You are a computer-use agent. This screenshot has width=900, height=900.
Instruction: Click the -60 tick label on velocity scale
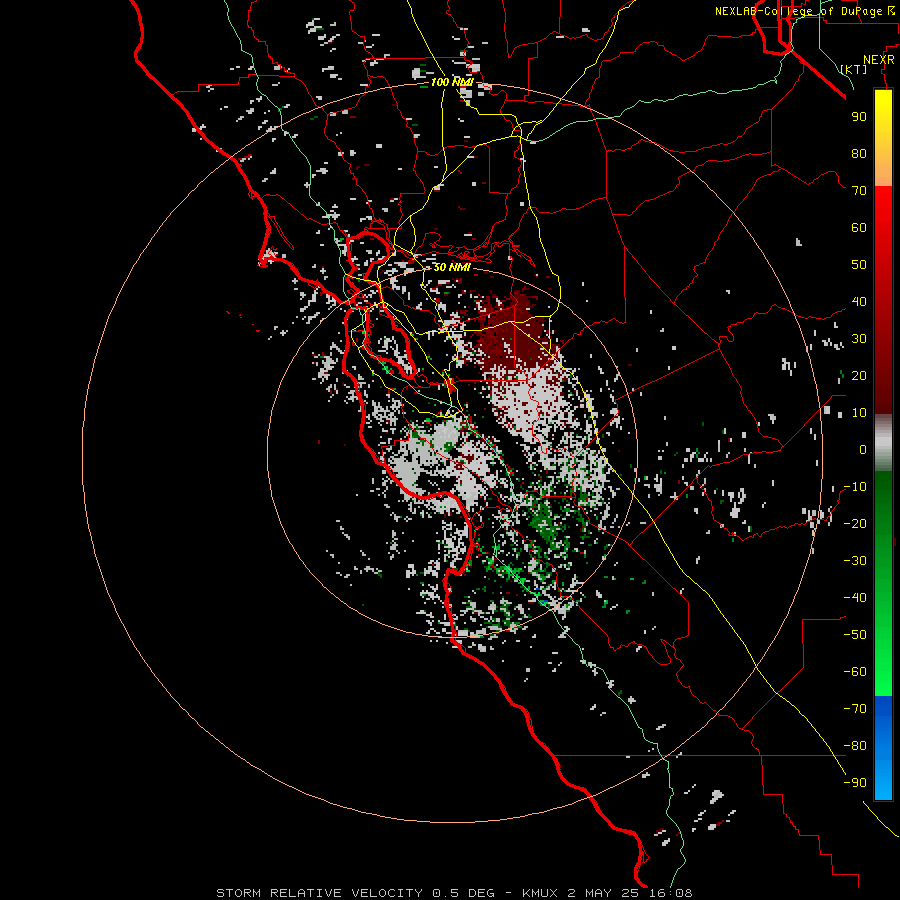tap(855, 672)
